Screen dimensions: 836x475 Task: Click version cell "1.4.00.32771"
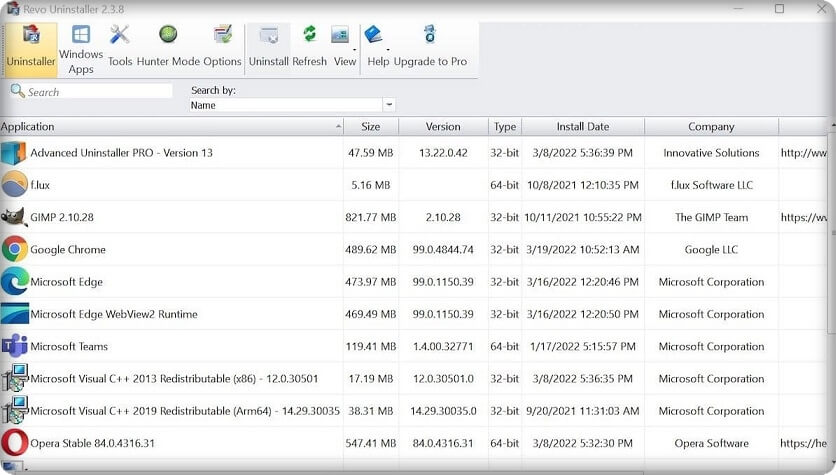click(x=443, y=346)
